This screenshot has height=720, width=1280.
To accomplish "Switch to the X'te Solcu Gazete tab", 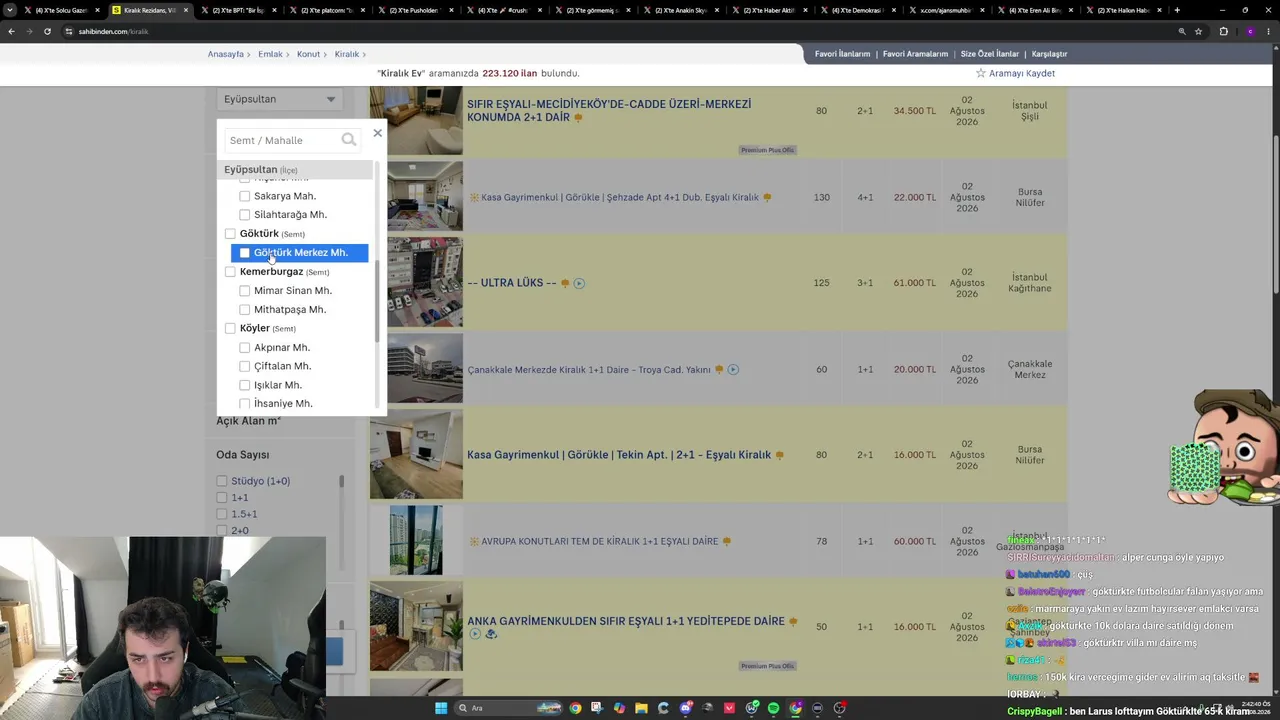I will (60, 10).
